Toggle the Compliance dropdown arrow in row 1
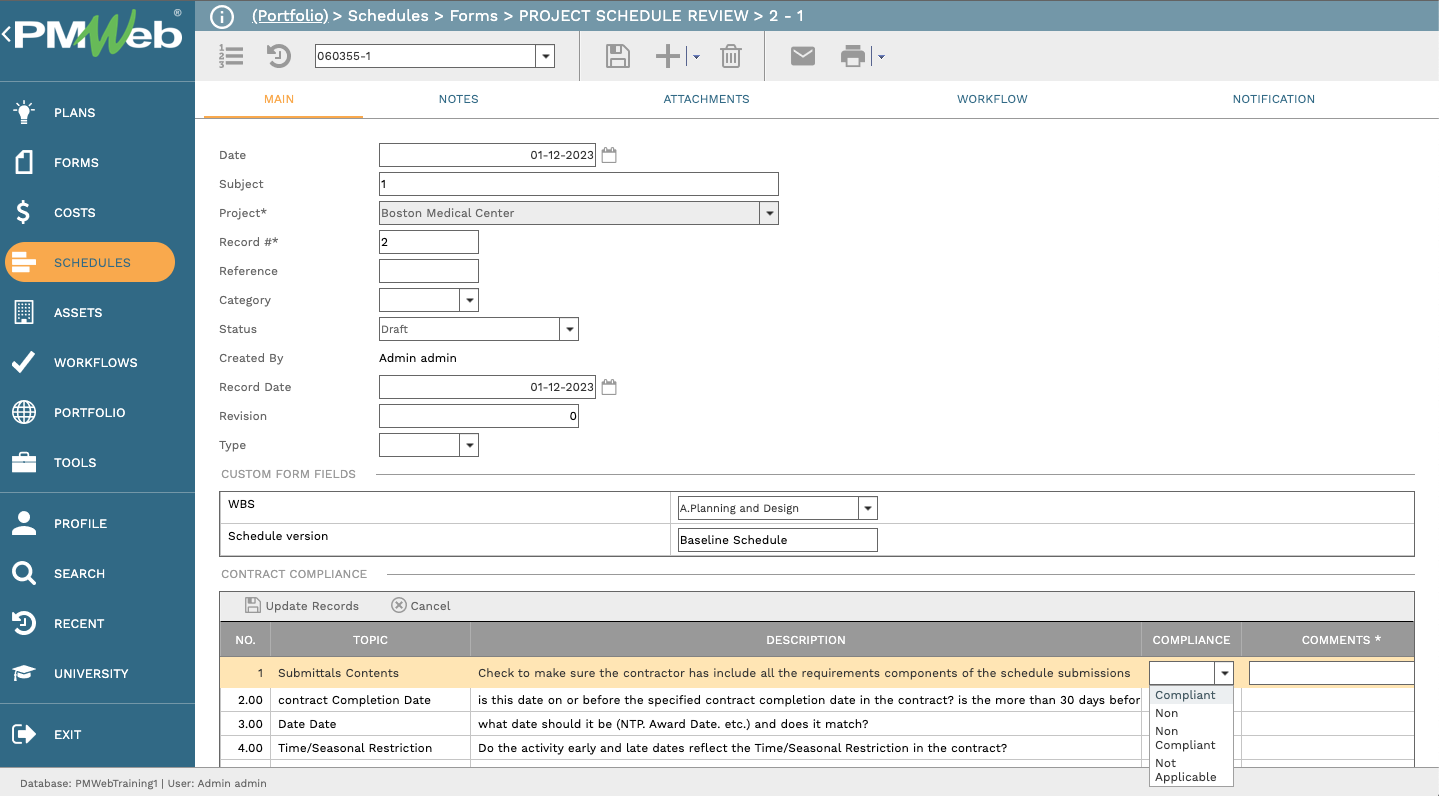The width and height of the screenshot is (1439, 796). click(1224, 673)
